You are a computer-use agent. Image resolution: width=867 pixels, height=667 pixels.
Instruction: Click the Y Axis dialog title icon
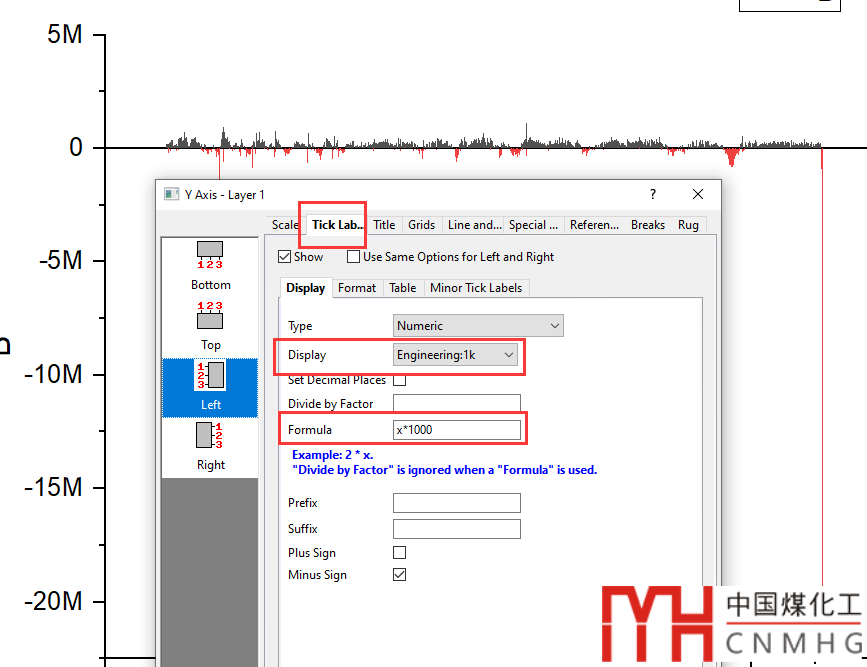[x=171, y=194]
